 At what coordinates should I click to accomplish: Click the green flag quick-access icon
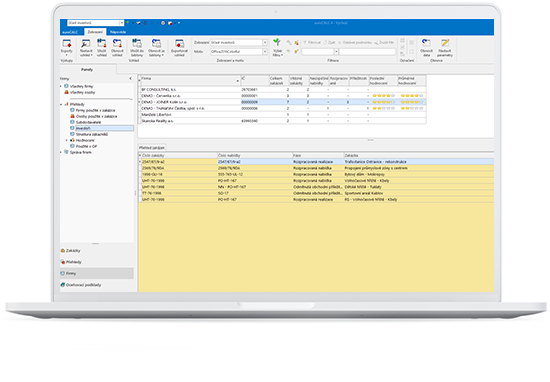tap(127, 23)
